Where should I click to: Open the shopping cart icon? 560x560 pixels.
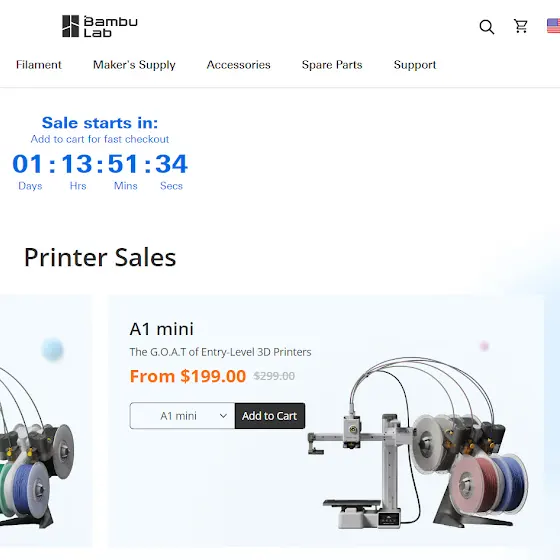(521, 26)
